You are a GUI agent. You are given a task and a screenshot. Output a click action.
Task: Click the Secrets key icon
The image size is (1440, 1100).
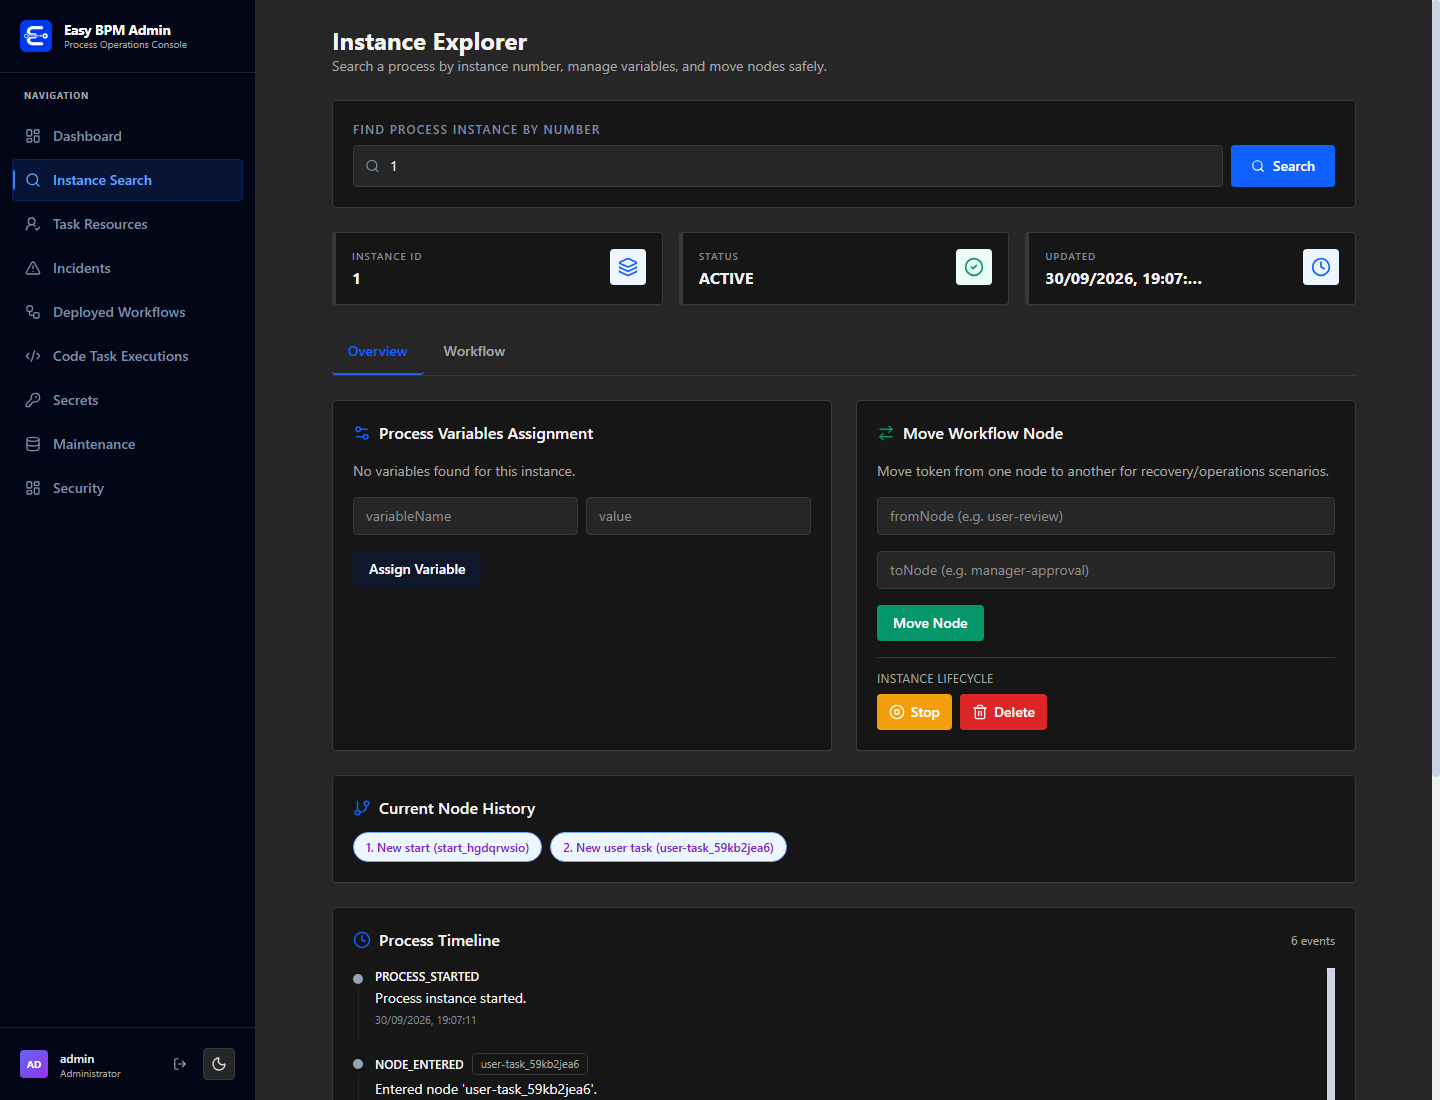pos(33,400)
